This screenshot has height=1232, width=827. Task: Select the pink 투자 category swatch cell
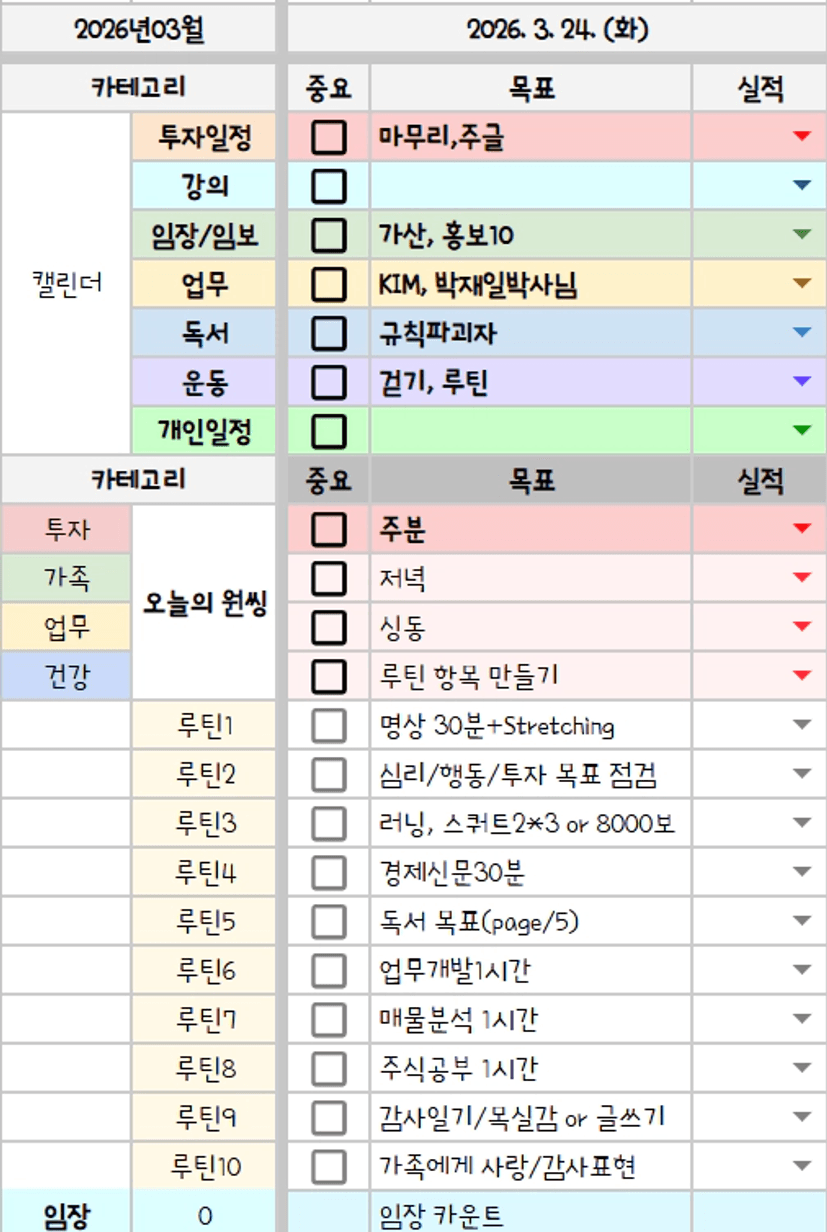click(66, 529)
